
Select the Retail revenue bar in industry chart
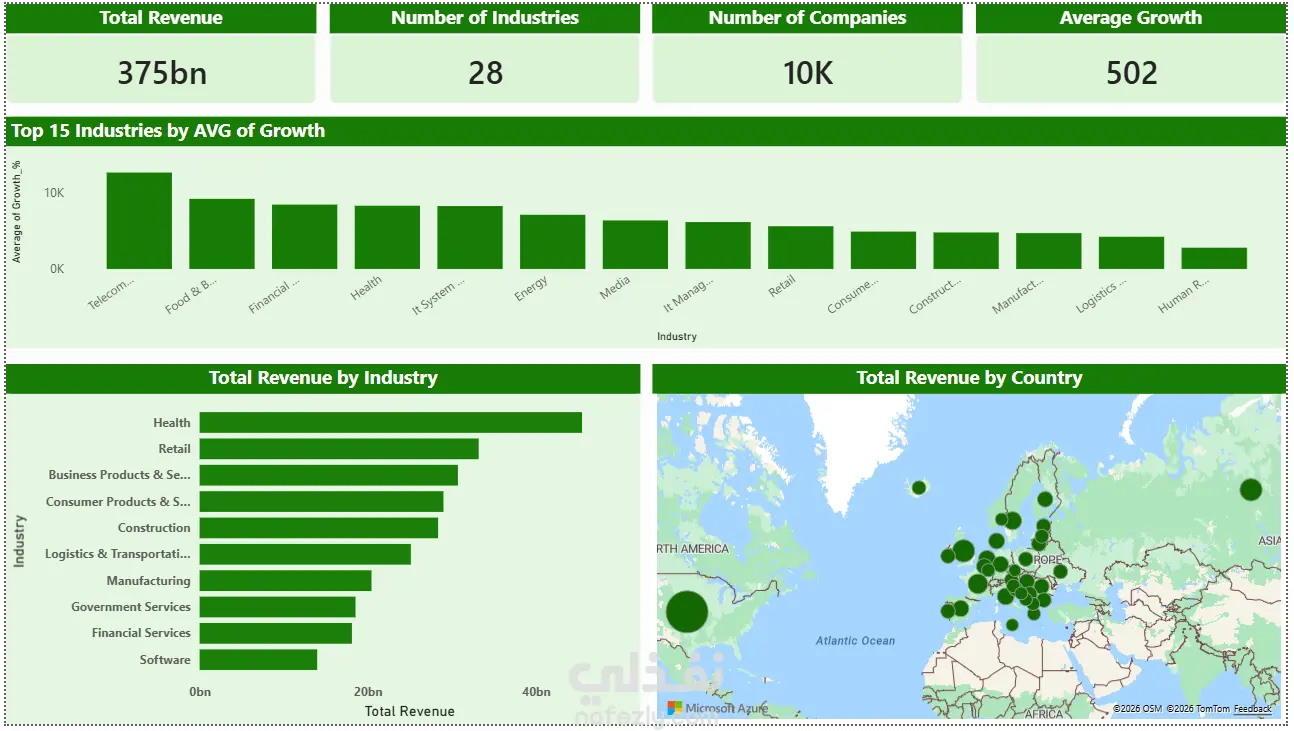tap(339, 449)
